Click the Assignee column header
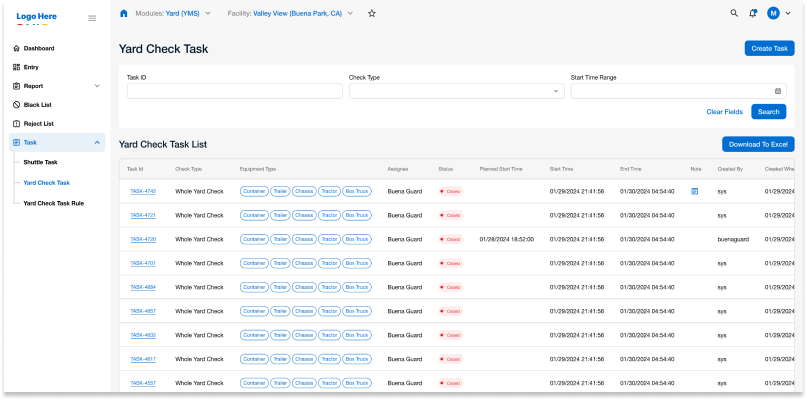 397,169
